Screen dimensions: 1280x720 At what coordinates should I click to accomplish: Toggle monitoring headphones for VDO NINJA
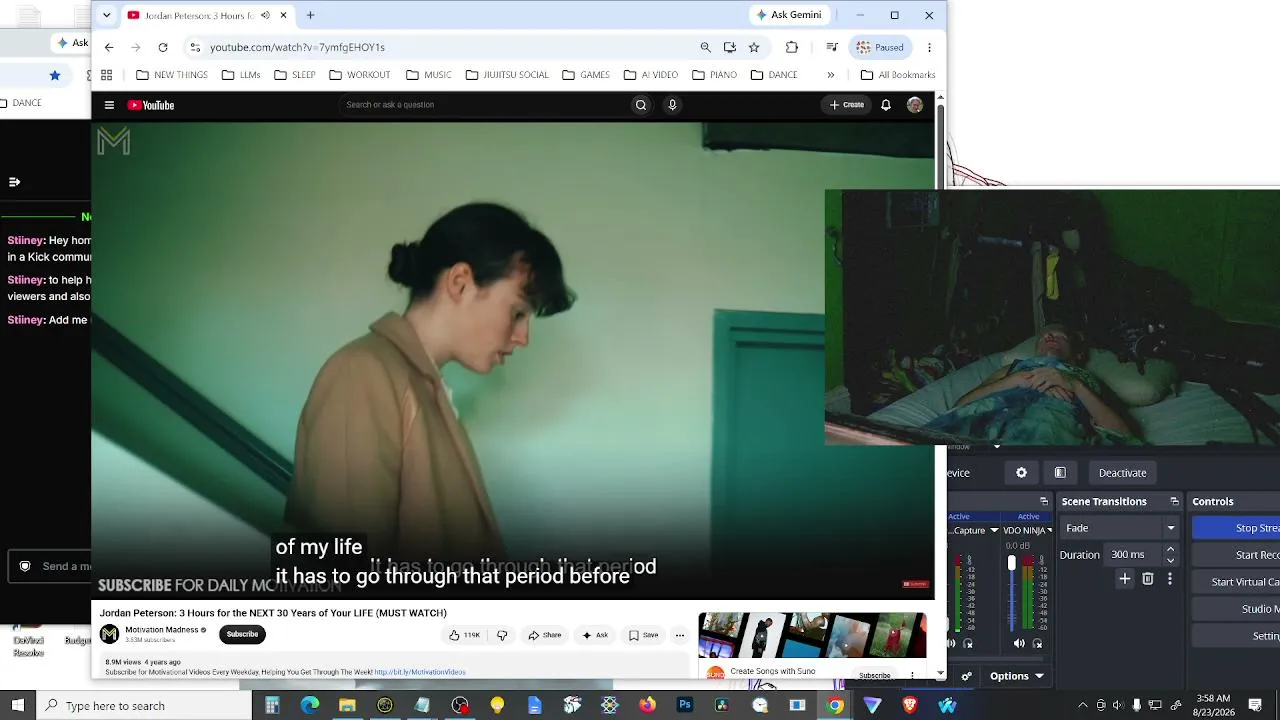(x=1037, y=643)
